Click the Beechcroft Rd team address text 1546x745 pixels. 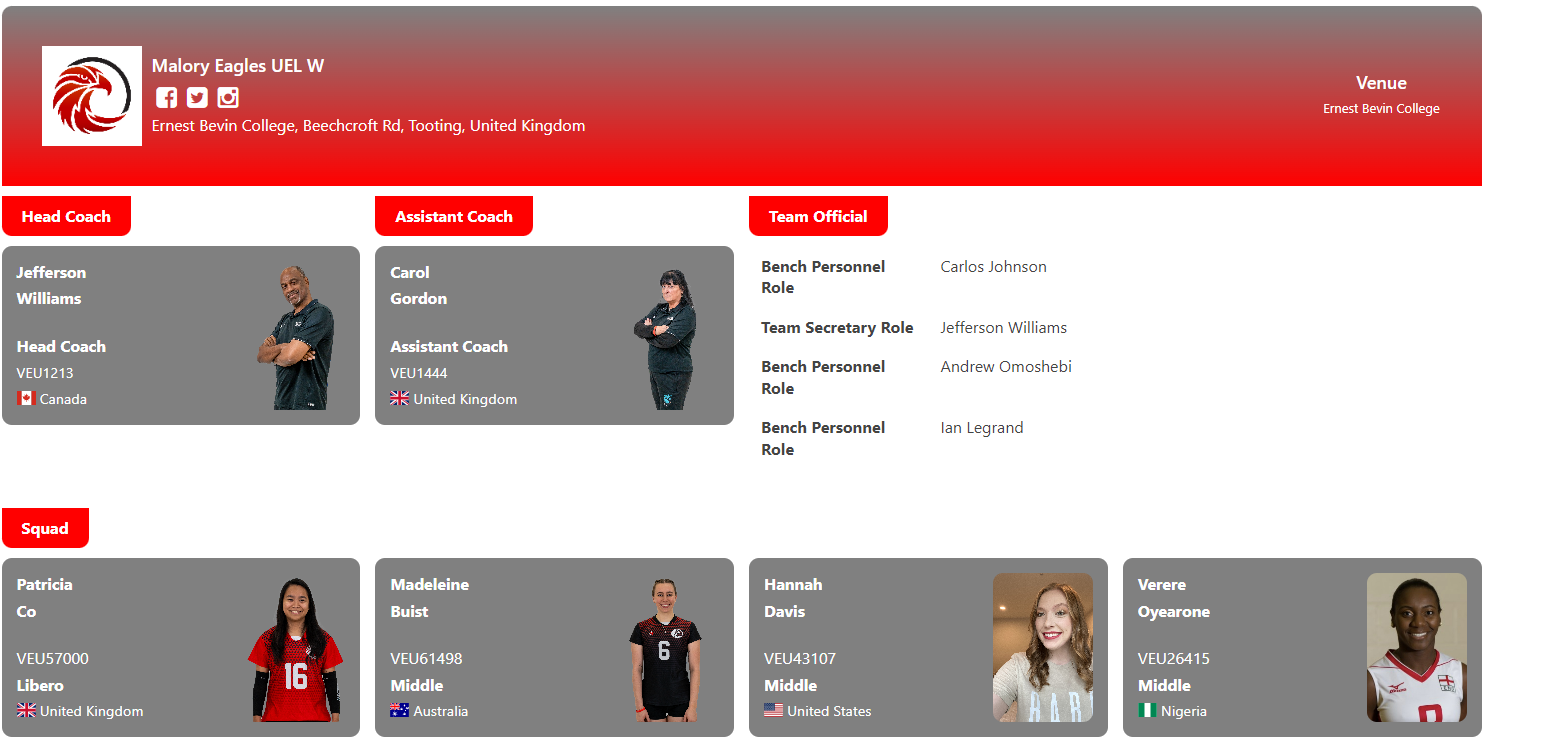click(369, 126)
